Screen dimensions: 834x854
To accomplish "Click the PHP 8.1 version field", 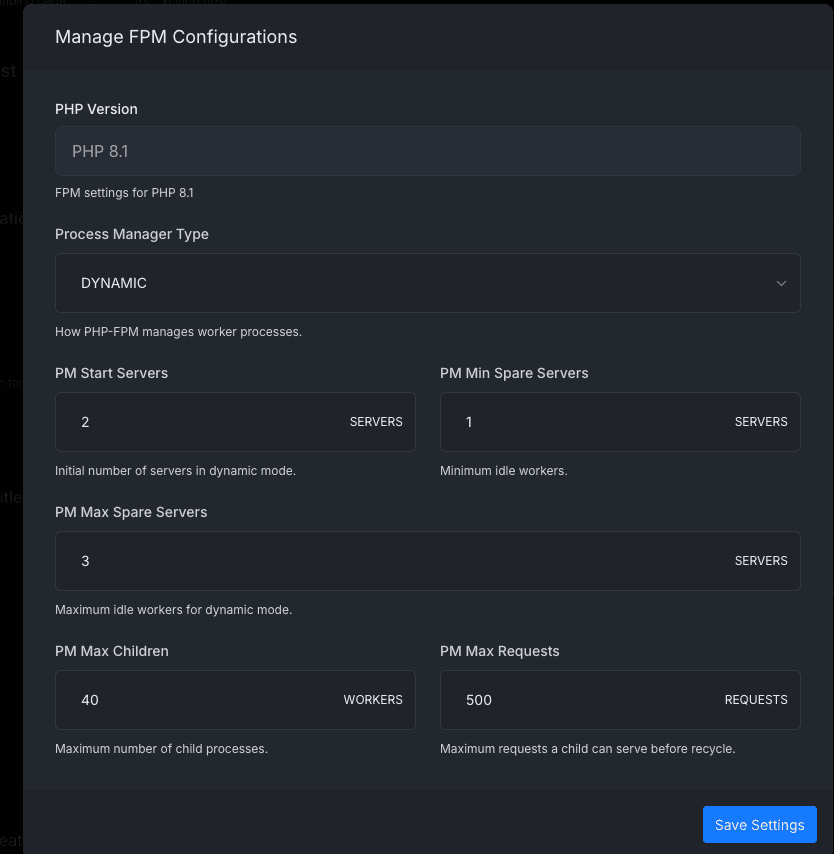I will pyautogui.click(x=427, y=151).
